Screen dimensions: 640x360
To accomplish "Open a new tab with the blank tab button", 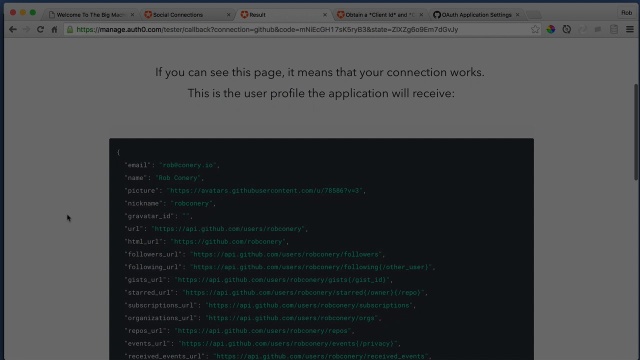I will 533,15.
